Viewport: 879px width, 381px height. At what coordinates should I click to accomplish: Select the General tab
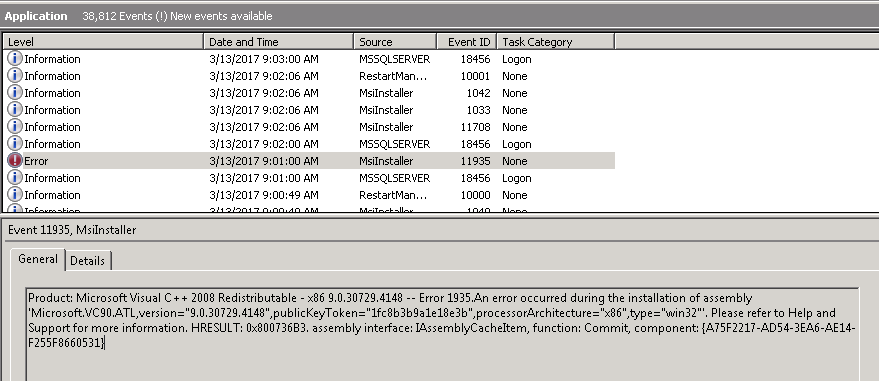tap(38, 259)
